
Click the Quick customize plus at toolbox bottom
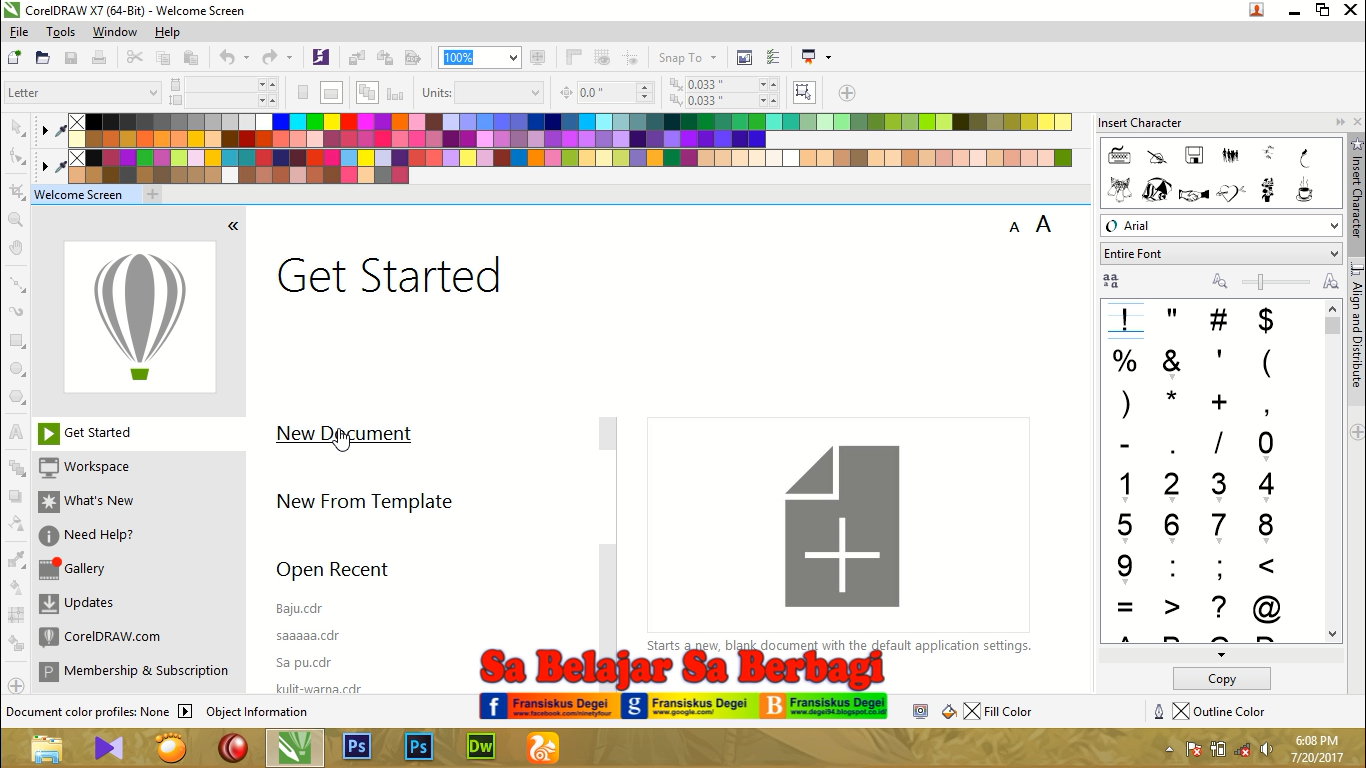click(x=16, y=686)
